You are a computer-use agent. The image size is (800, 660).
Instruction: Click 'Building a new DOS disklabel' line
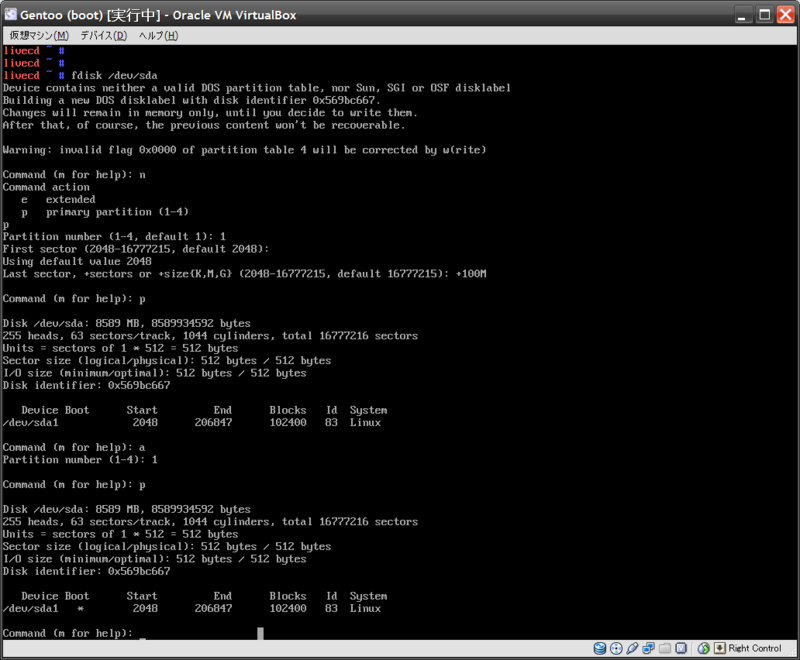191,100
